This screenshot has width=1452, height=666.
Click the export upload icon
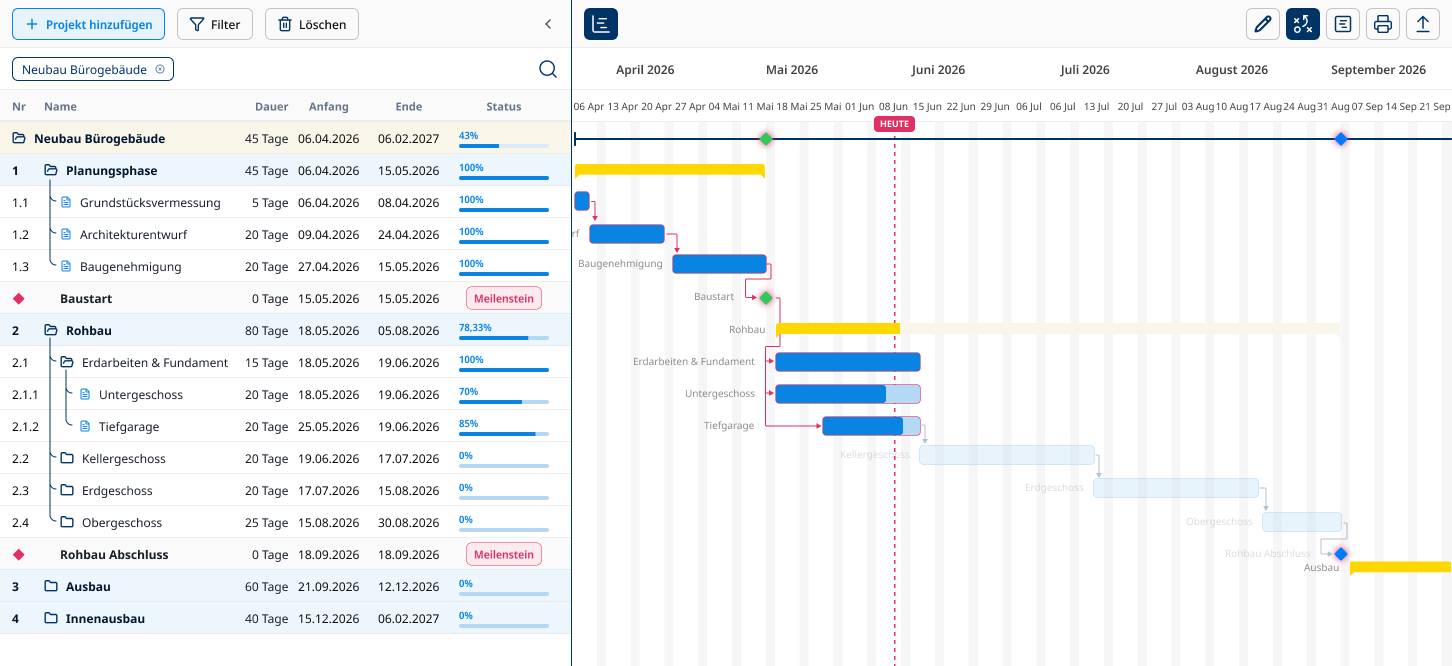pyautogui.click(x=1423, y=24)
